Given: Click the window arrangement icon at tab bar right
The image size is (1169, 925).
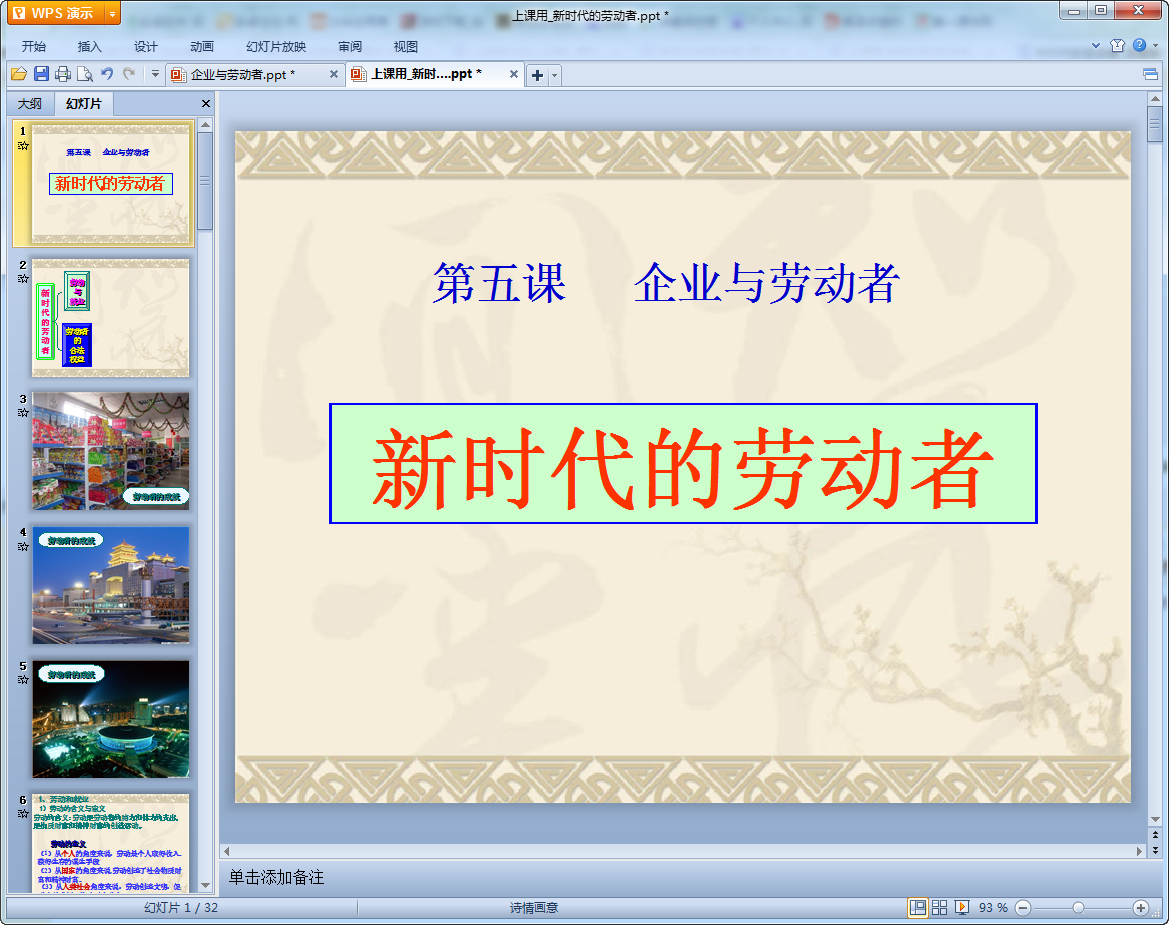Looking at the screenshot, I should tap(1150, 74).
